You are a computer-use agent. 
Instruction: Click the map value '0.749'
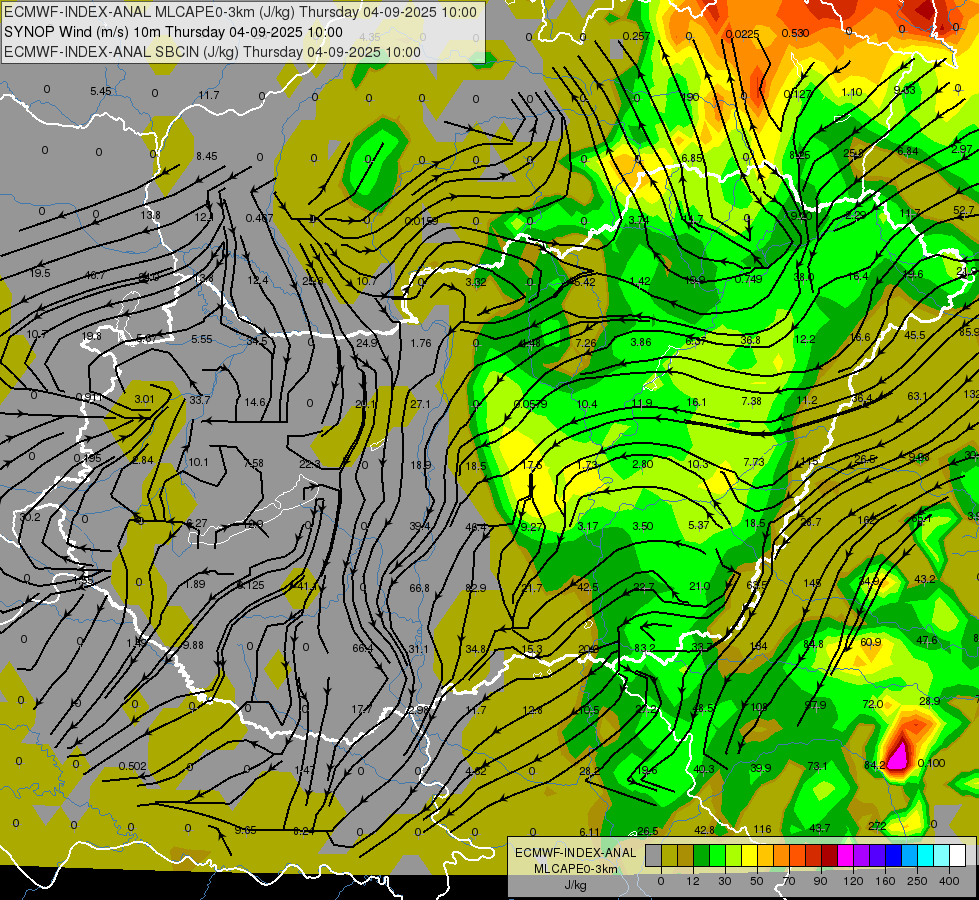point(748,279)
